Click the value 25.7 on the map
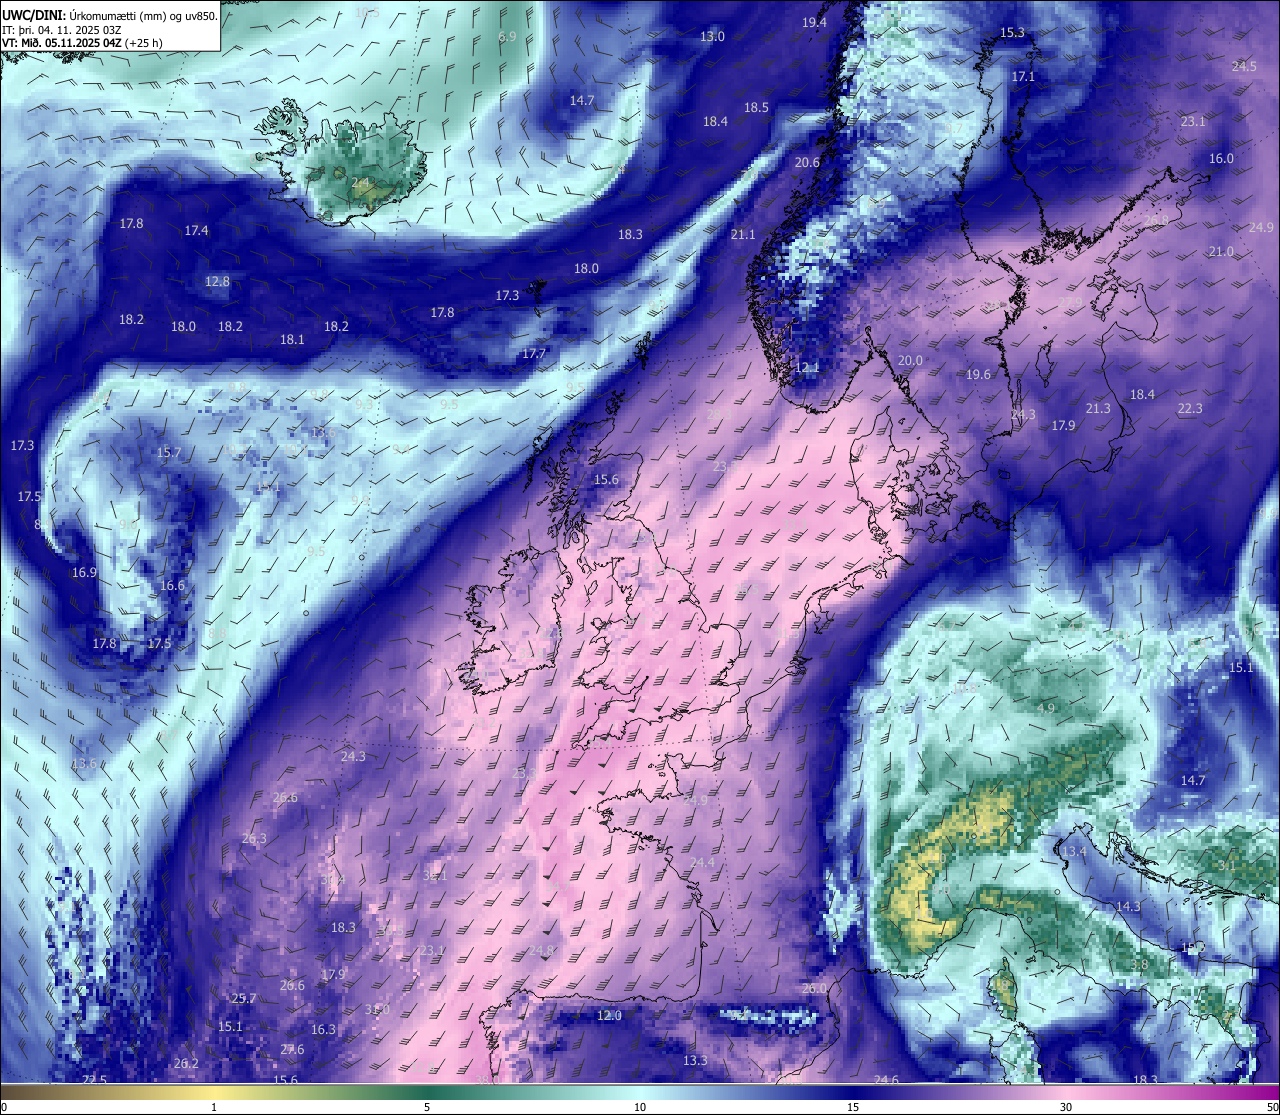Viewport: 1280px width, 1115px height. pyautogui.click(x=244, y=998)
